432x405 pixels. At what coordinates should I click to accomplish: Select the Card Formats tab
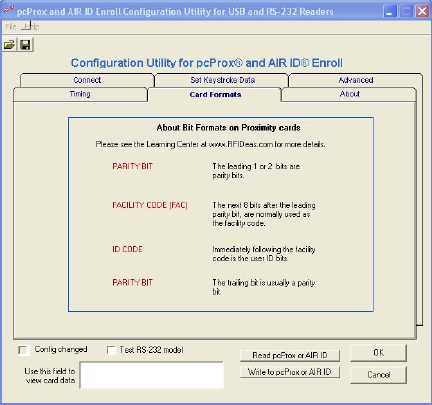click(215, 95)
